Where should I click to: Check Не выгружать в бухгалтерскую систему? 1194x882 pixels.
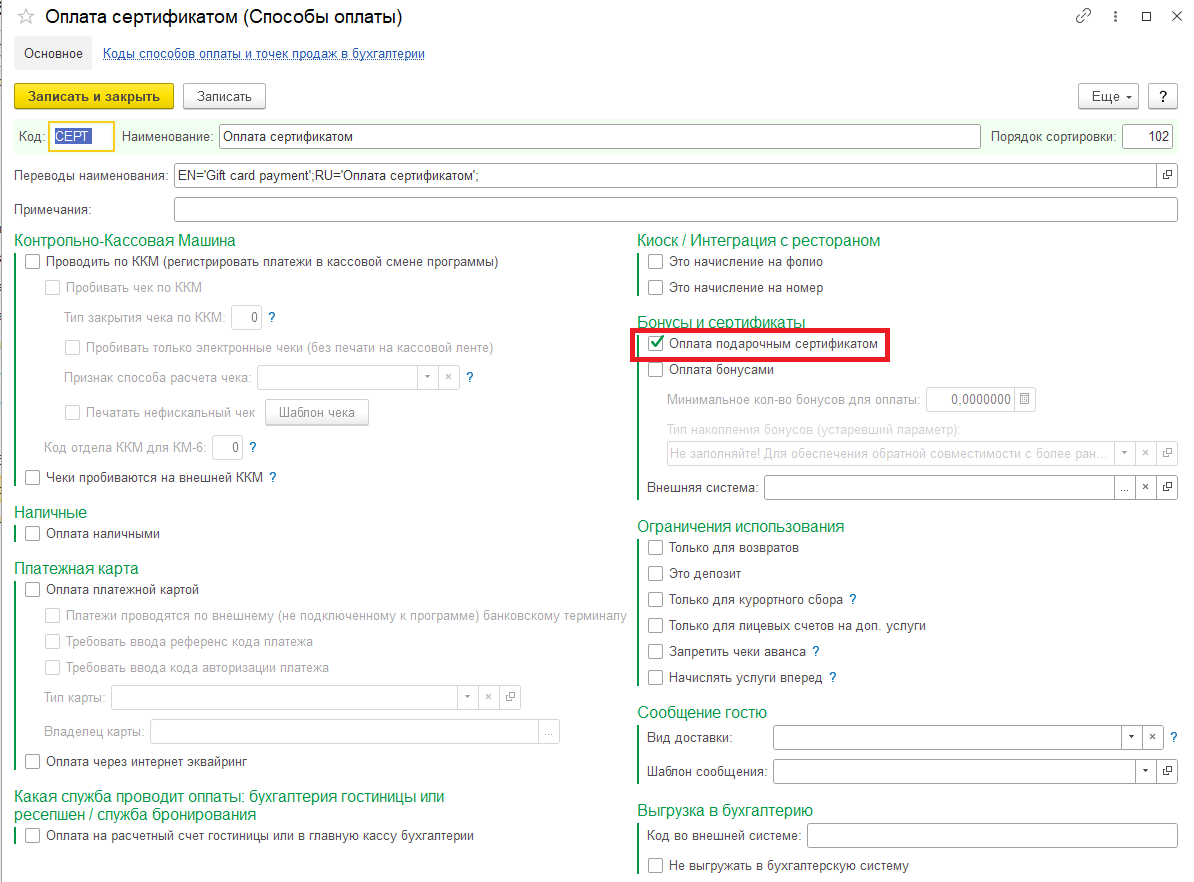coord(656,866)
